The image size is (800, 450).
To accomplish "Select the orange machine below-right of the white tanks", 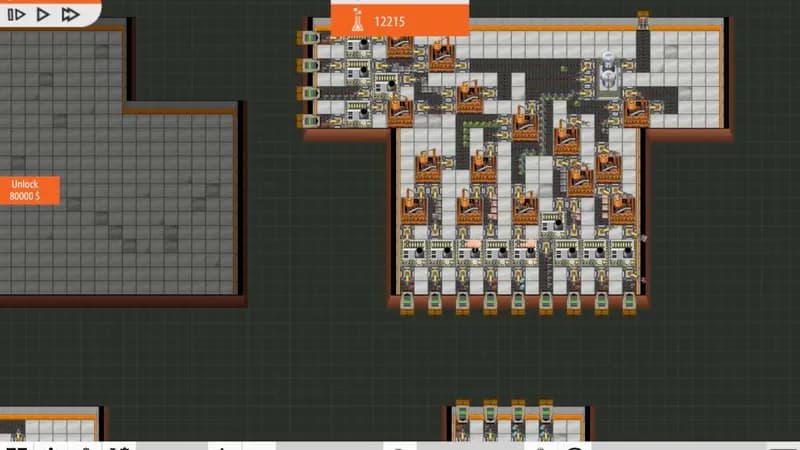I will click(636, 112).
